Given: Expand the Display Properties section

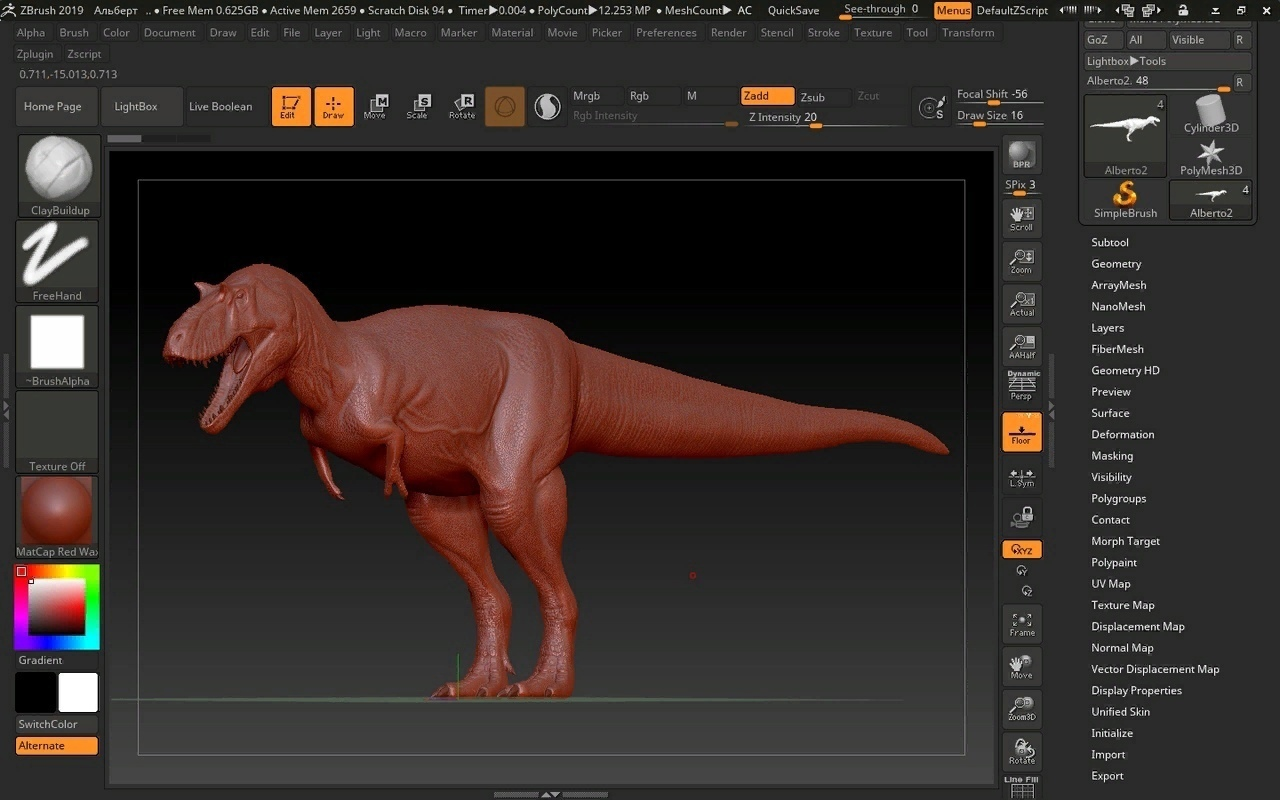Looking at the screenshot, I should [x=1136, y=690].
